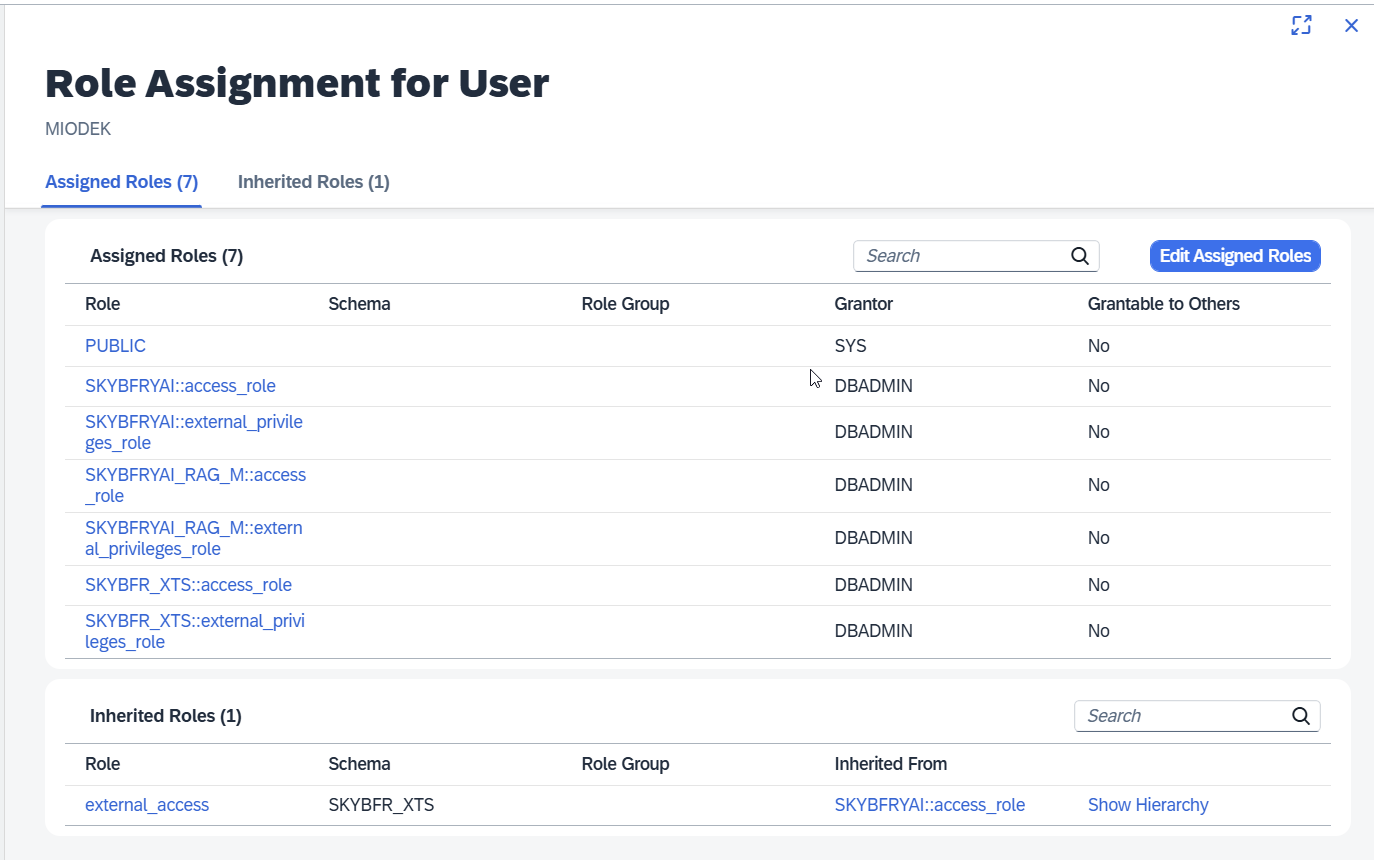Click search icon in Inherited Roles
Screen dimensions: 1374x860
pos(1301,716)
